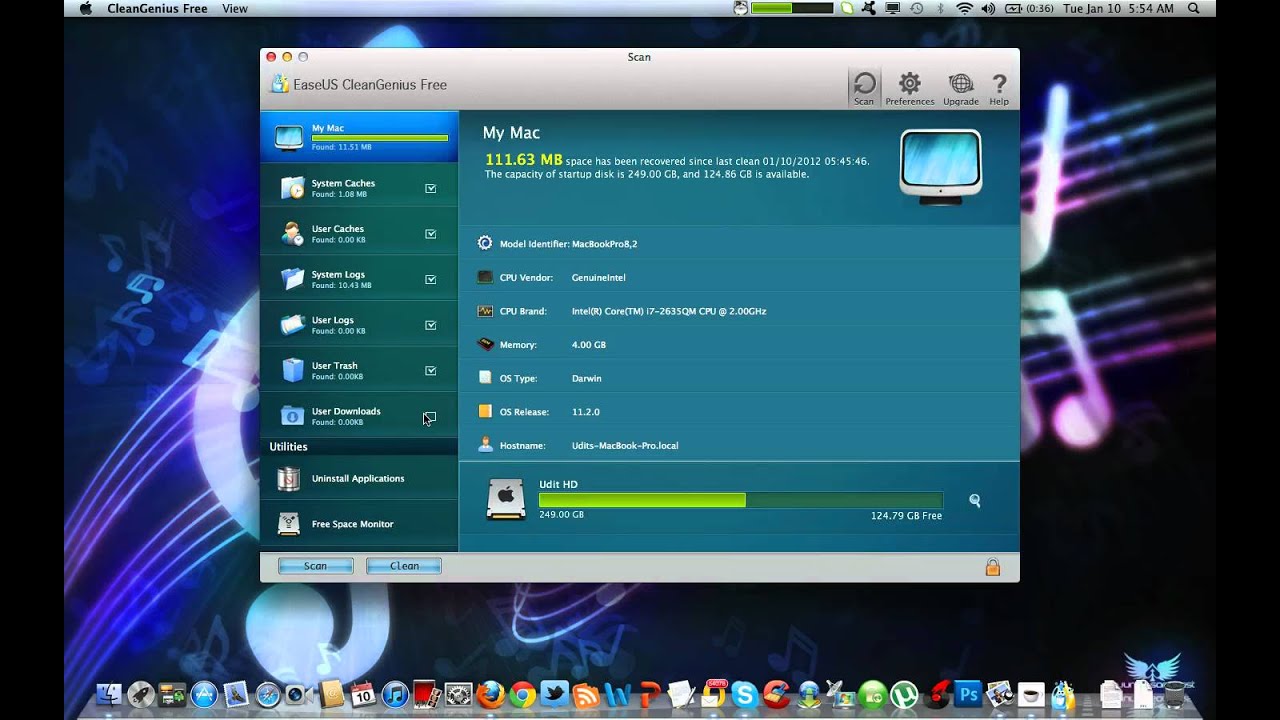1280x720 pixels.
Task: Click the Udit HD disk usage bar
Action: tap(740, 500)
